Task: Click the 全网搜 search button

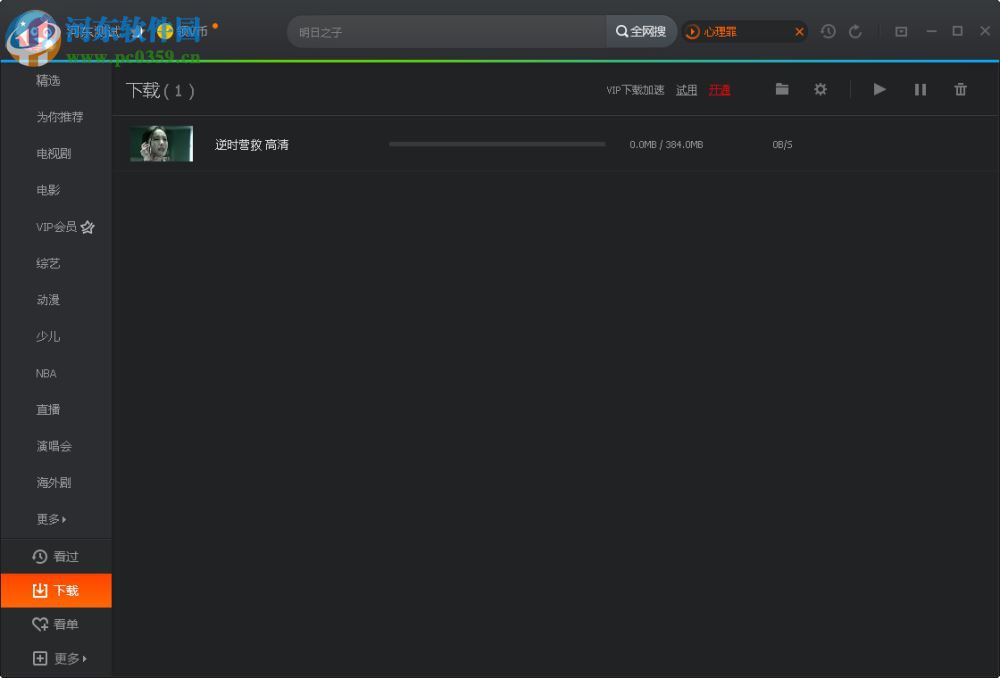Action: pyautogui.click(x=641, y=31)
